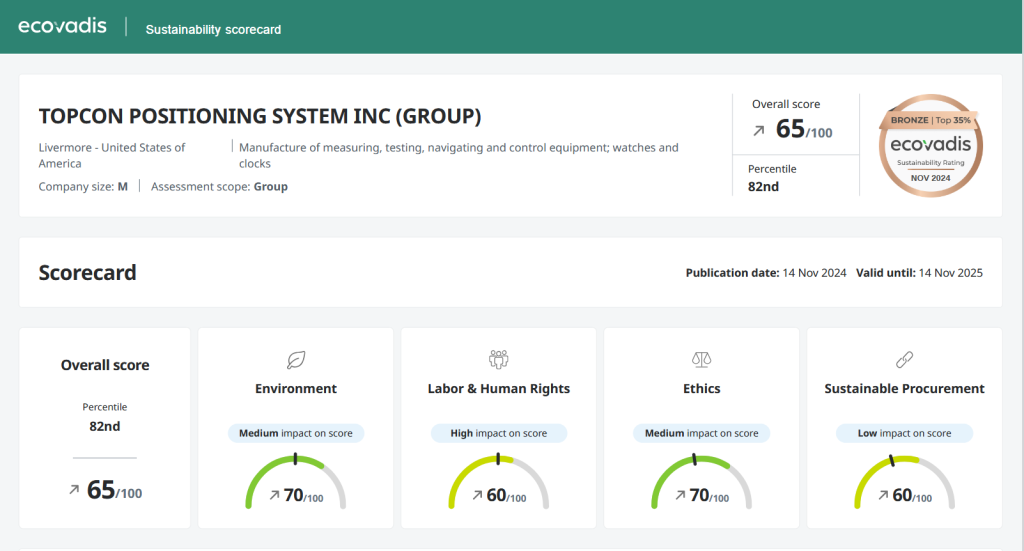
Task: Click the 82nd percentile value in the company header
Action: pyautogui.click(x=763, y=187)
